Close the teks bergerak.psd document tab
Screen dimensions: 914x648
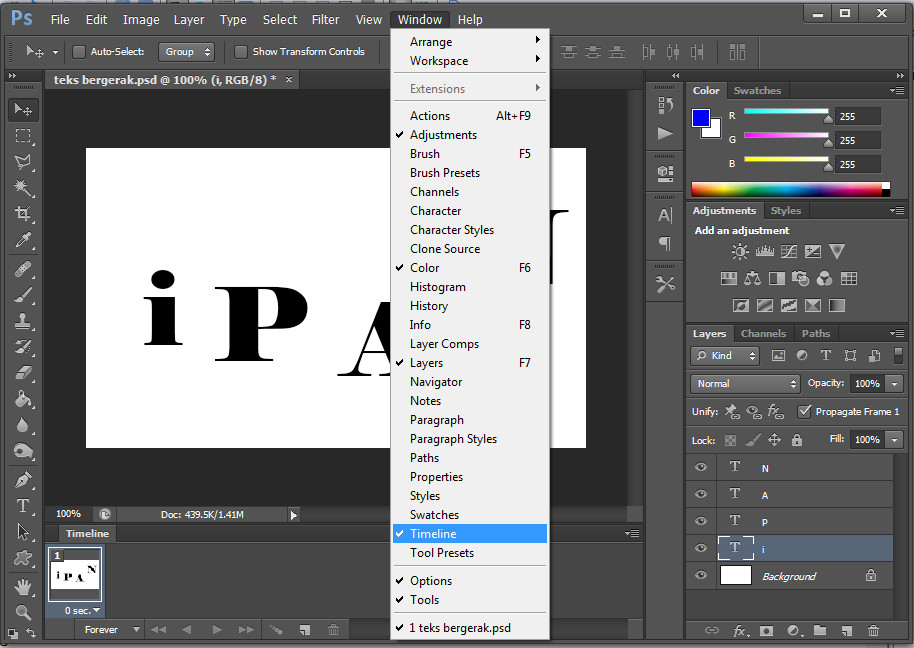pos(289,79)
